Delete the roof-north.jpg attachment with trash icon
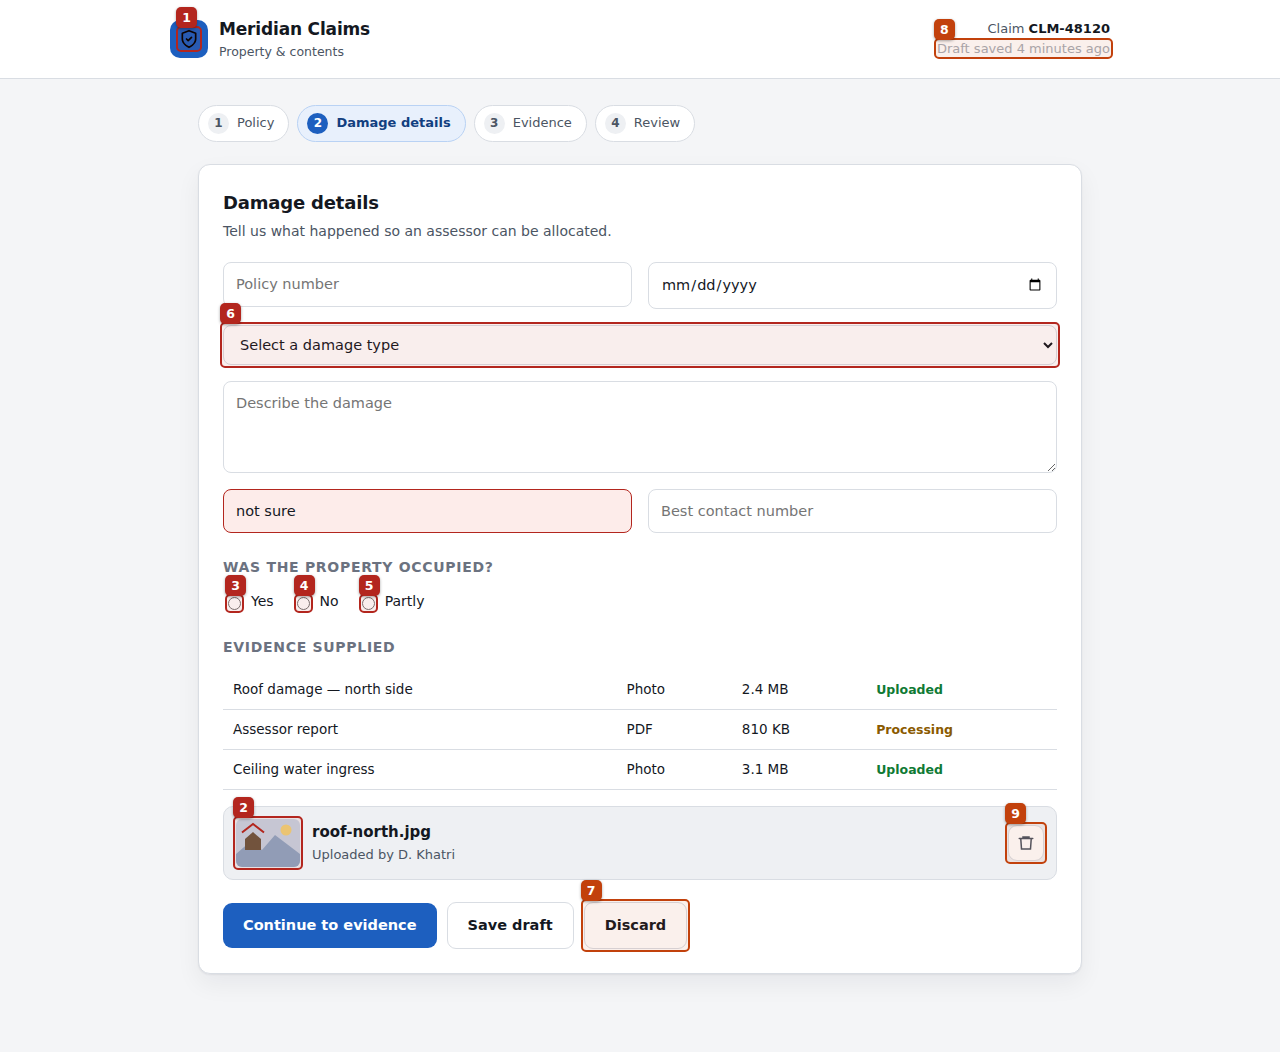 tap(1026, 843)
